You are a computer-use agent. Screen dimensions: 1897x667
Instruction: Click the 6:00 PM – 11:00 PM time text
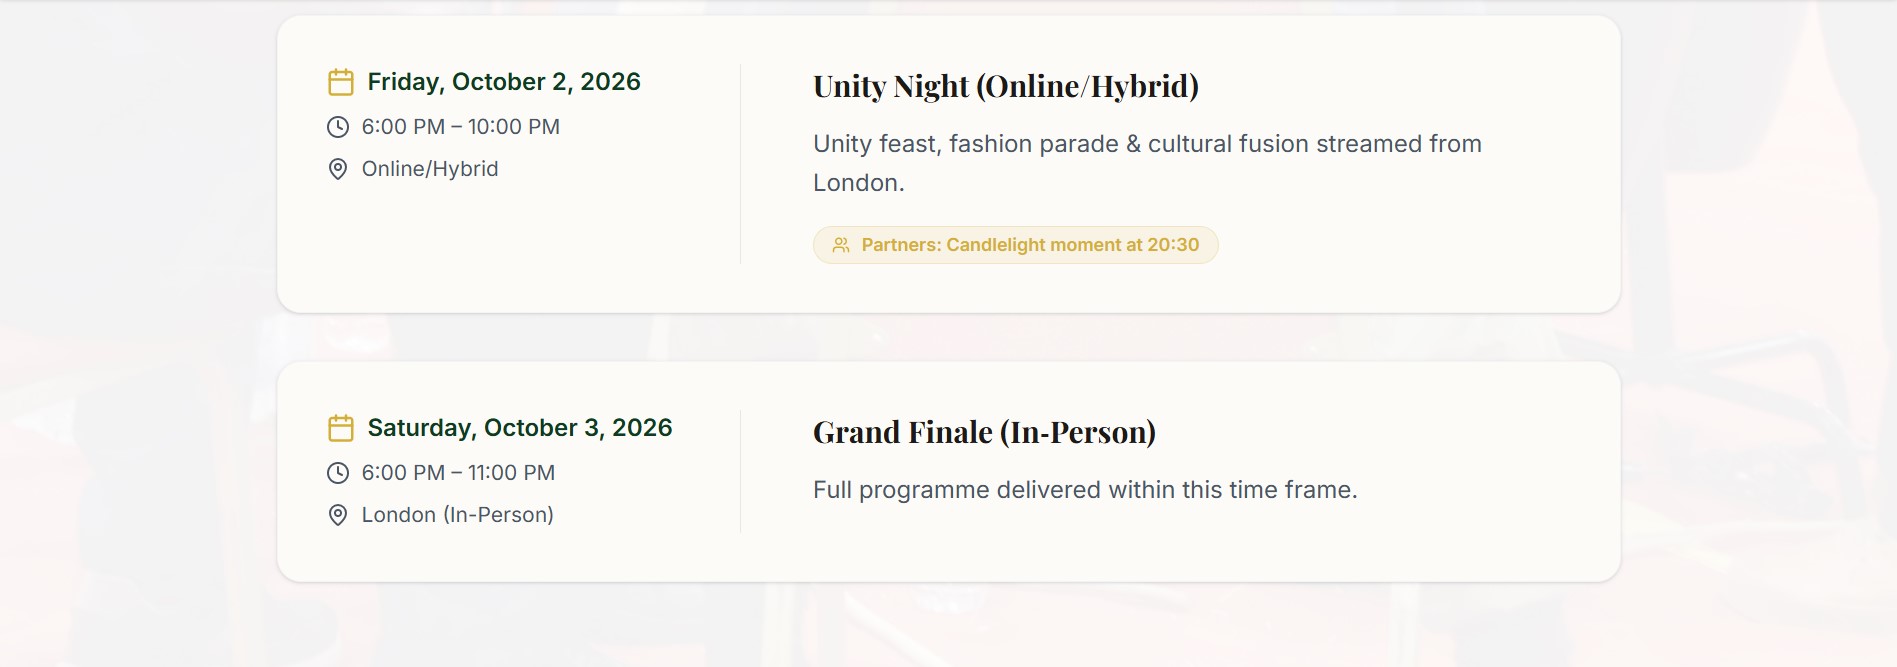coord(458,473)
